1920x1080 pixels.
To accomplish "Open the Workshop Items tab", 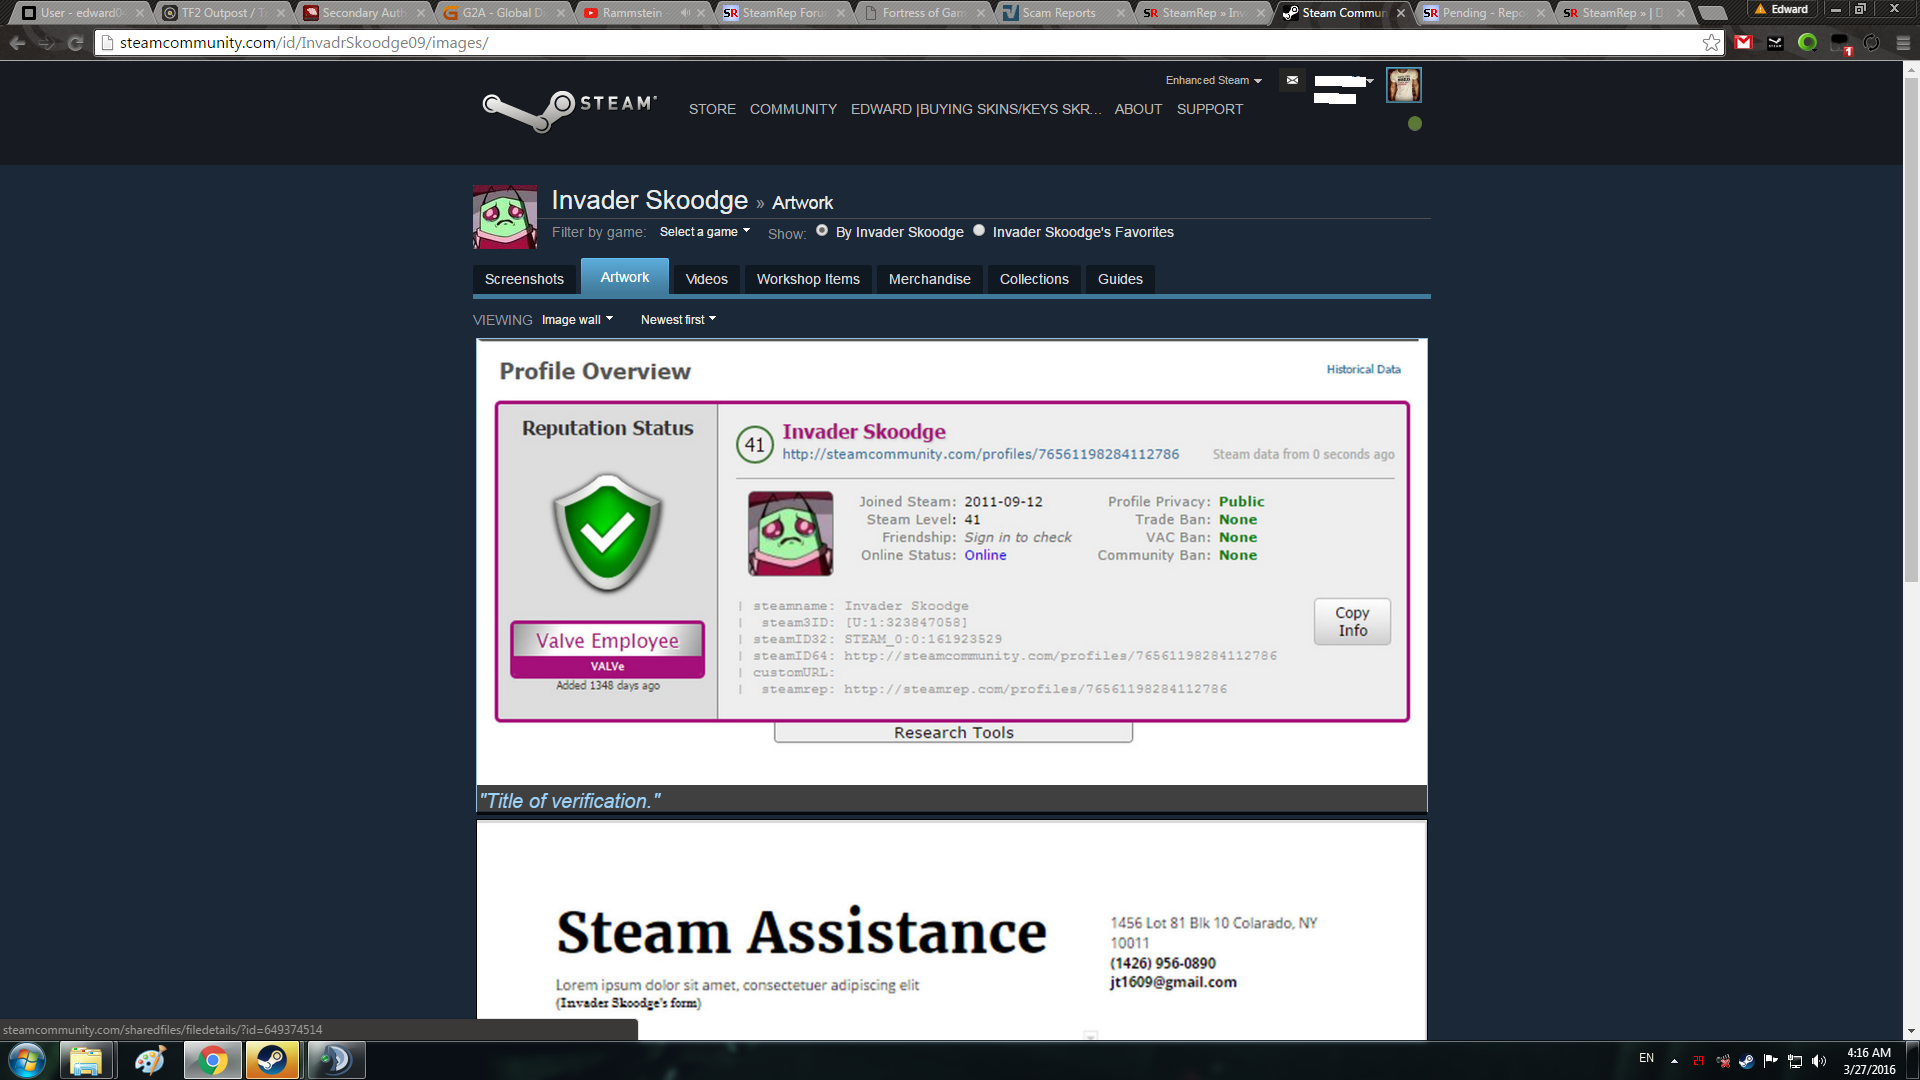I will [x=807, y=279].
